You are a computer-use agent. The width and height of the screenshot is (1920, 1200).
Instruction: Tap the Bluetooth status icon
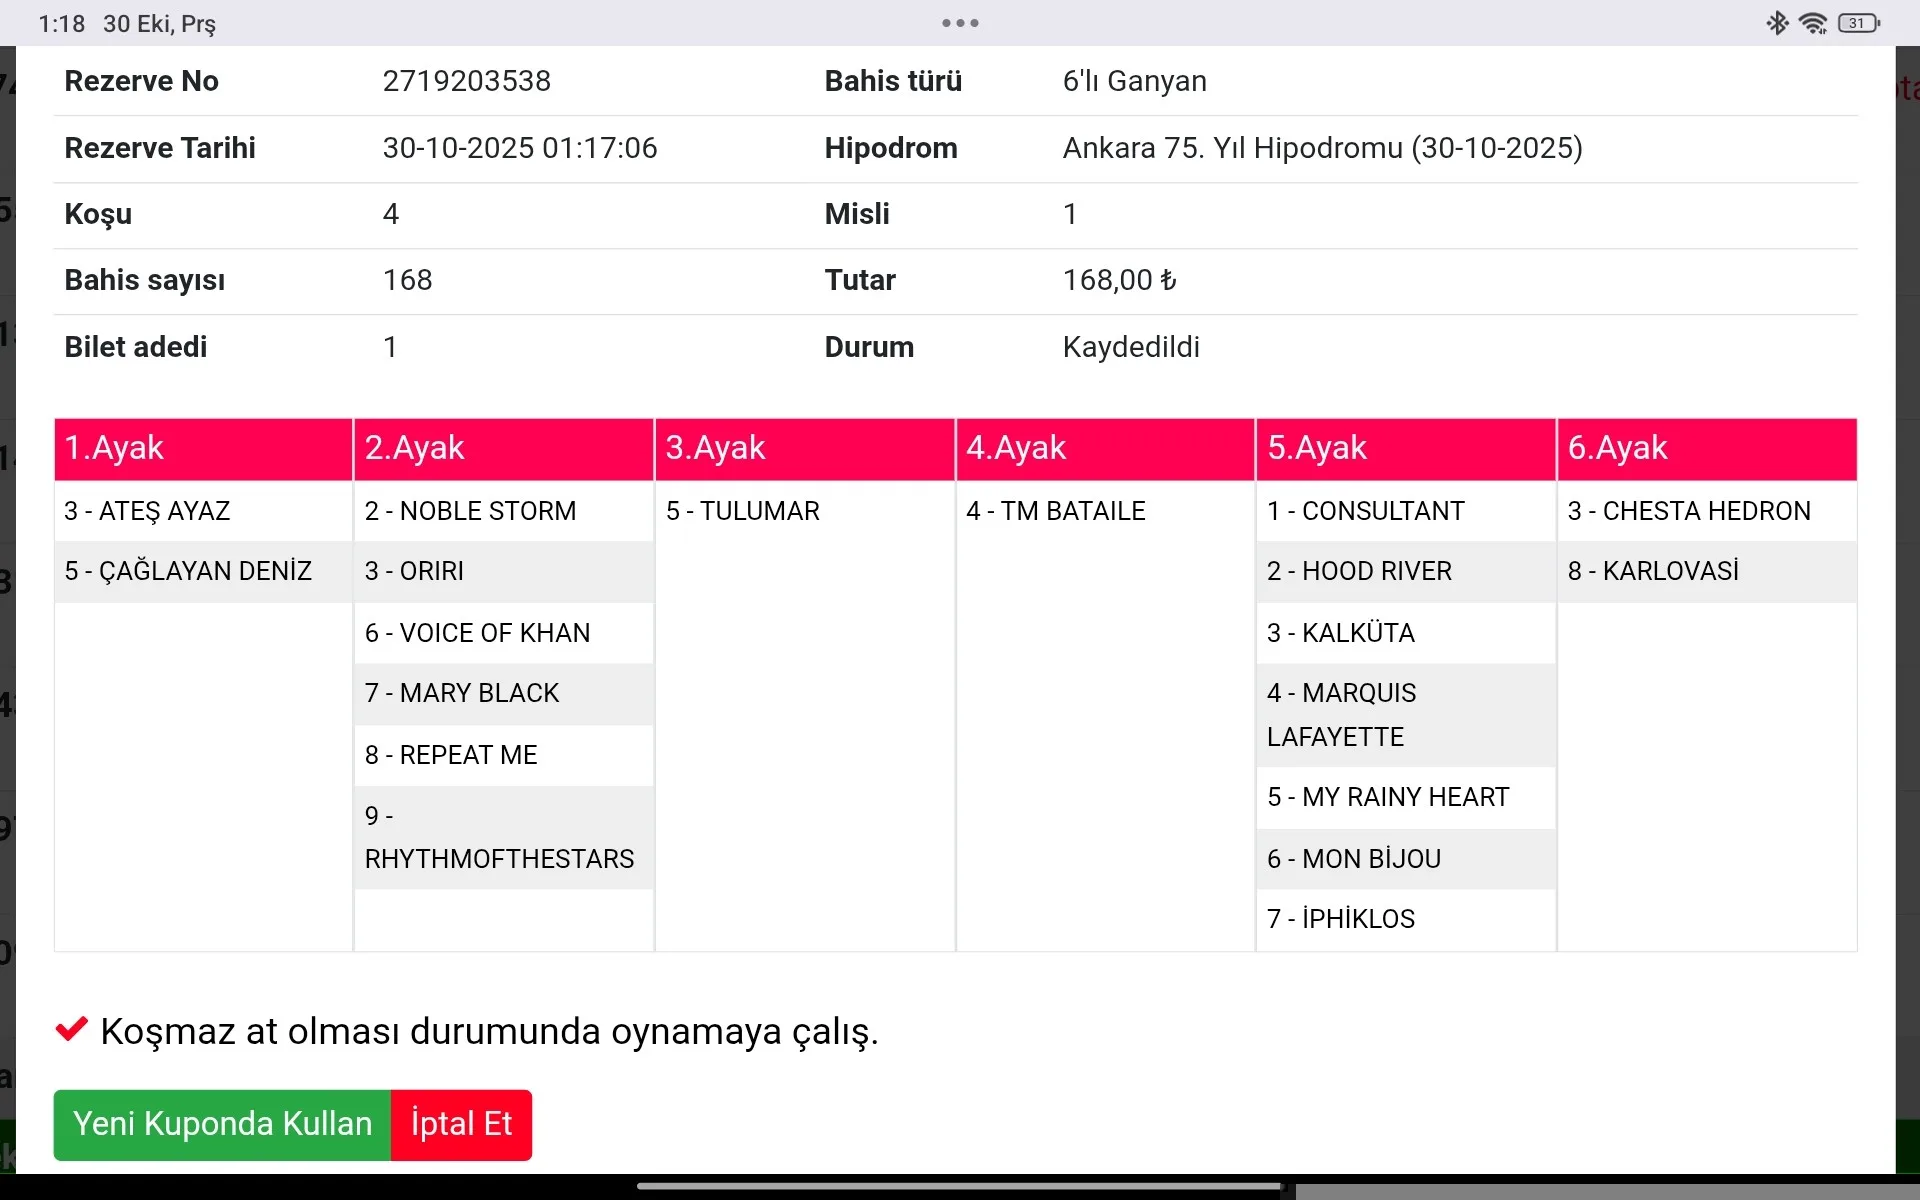click(1777, 23)
